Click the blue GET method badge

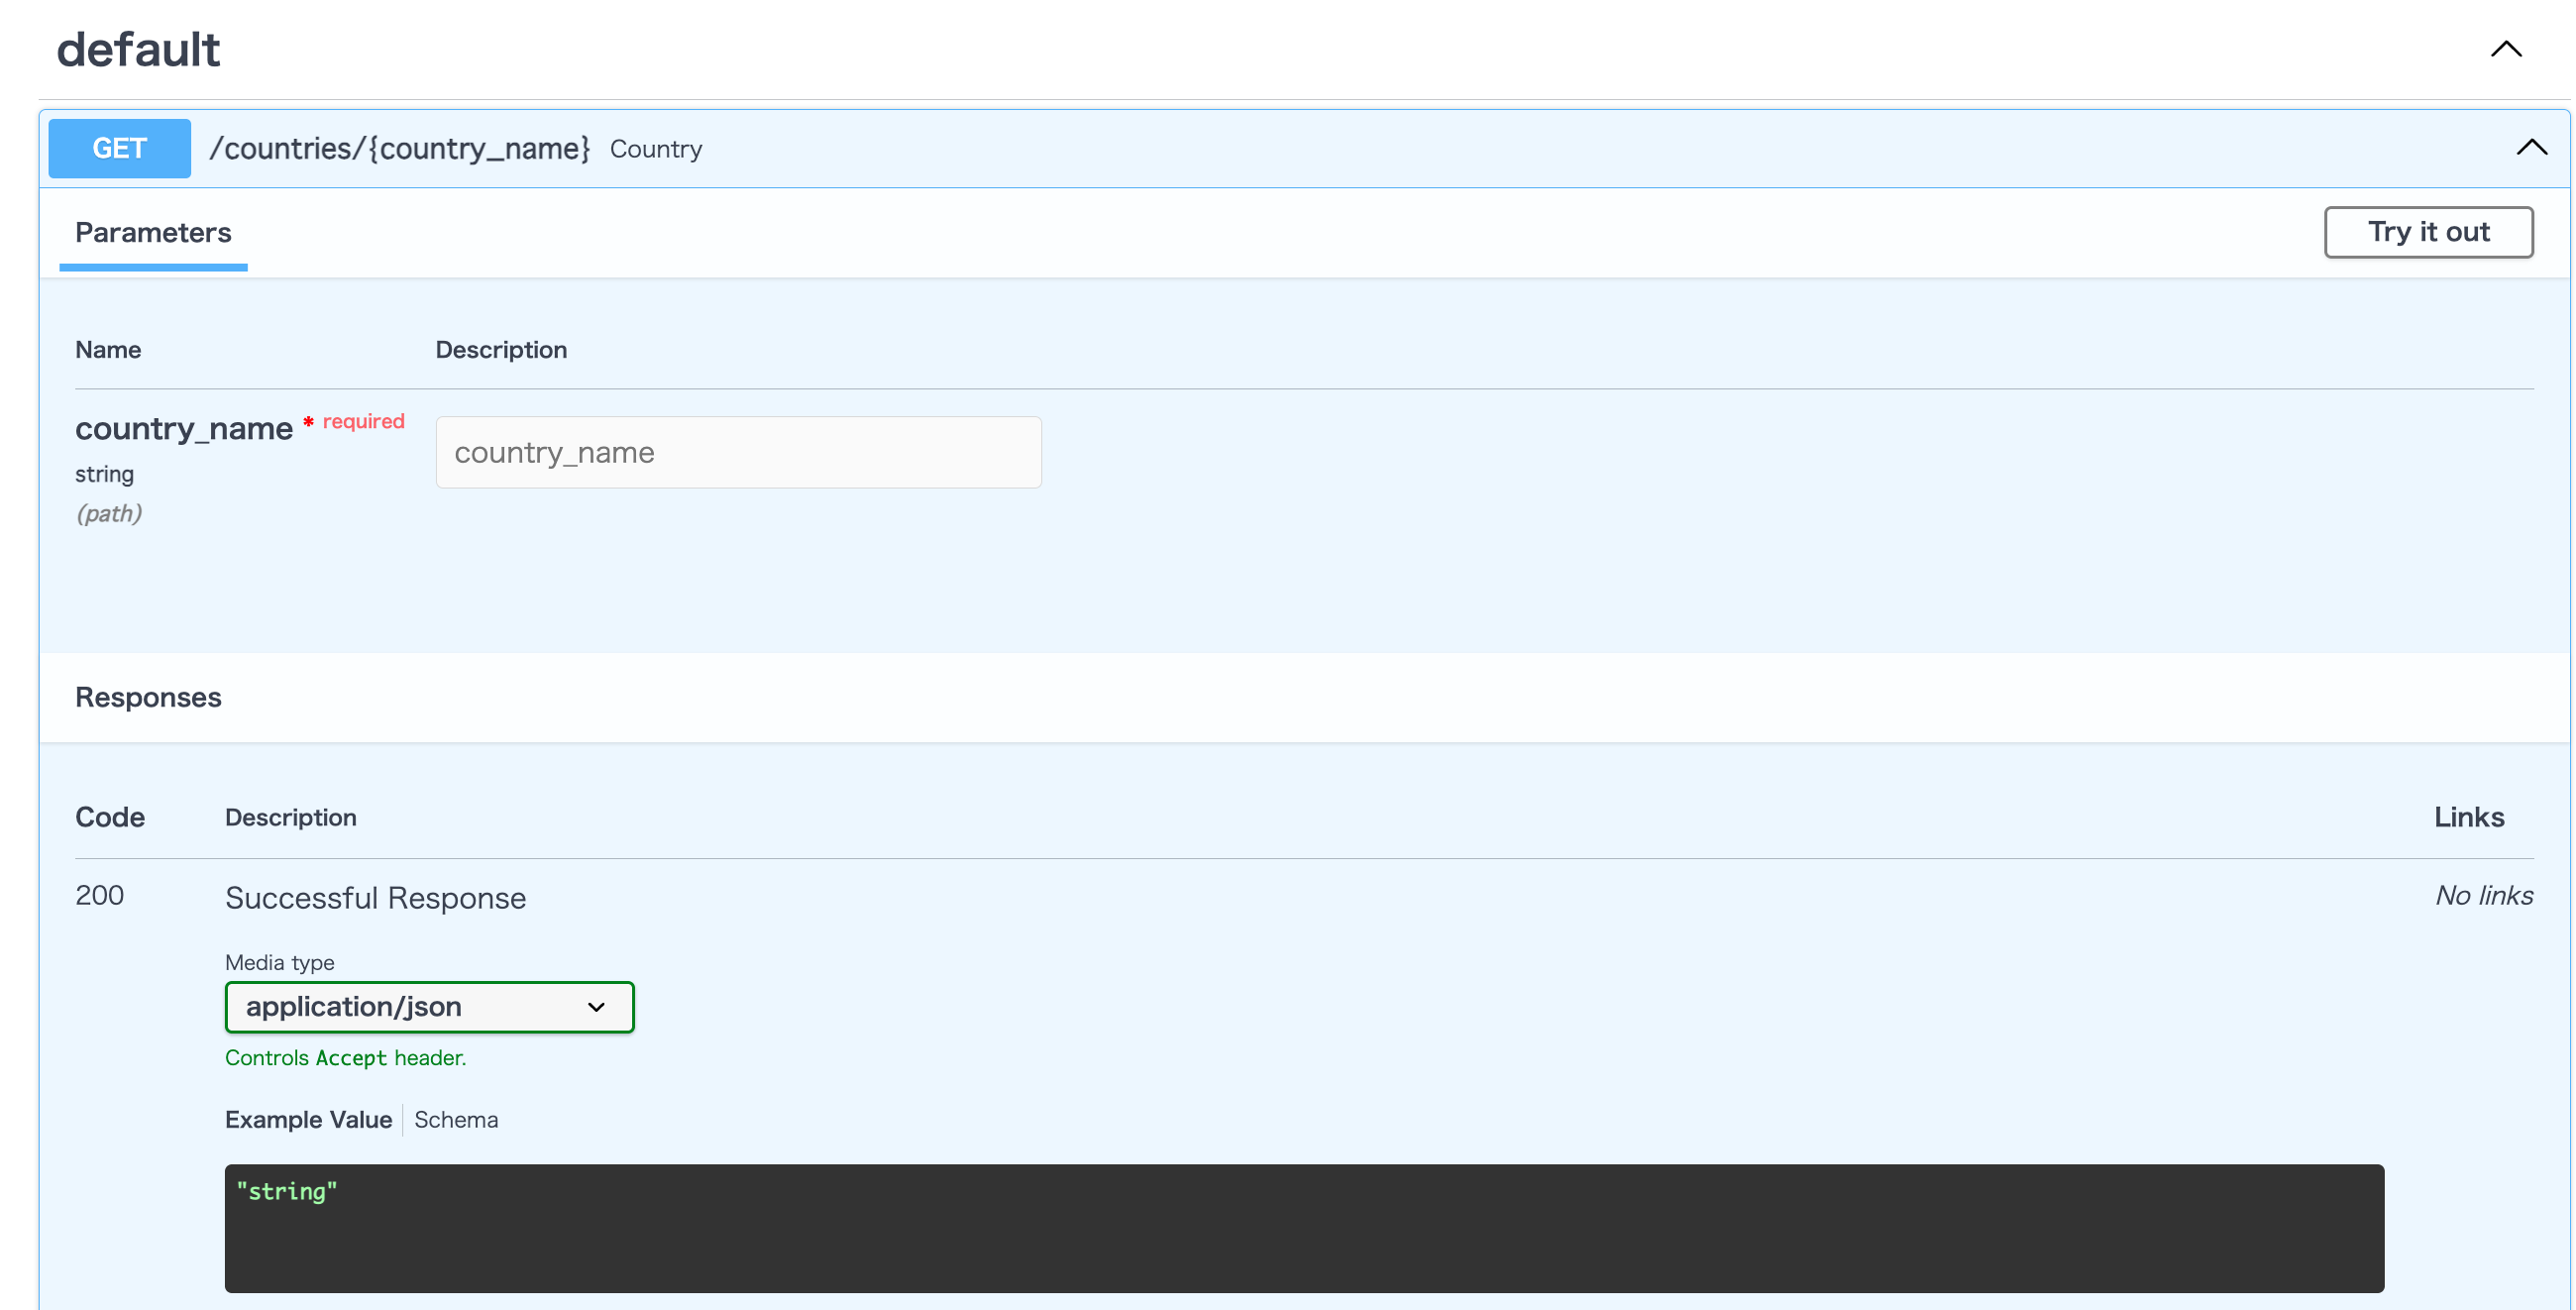point(118,147)
